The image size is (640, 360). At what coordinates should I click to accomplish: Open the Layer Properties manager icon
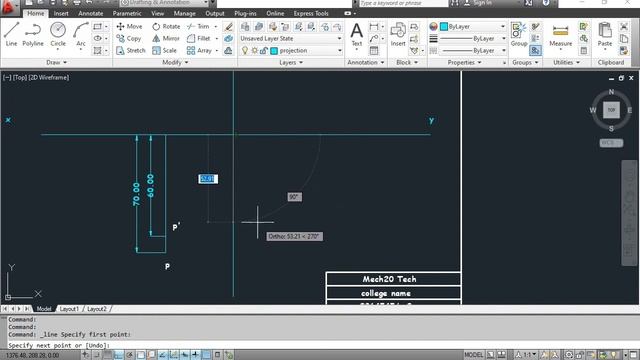point(245,27)
